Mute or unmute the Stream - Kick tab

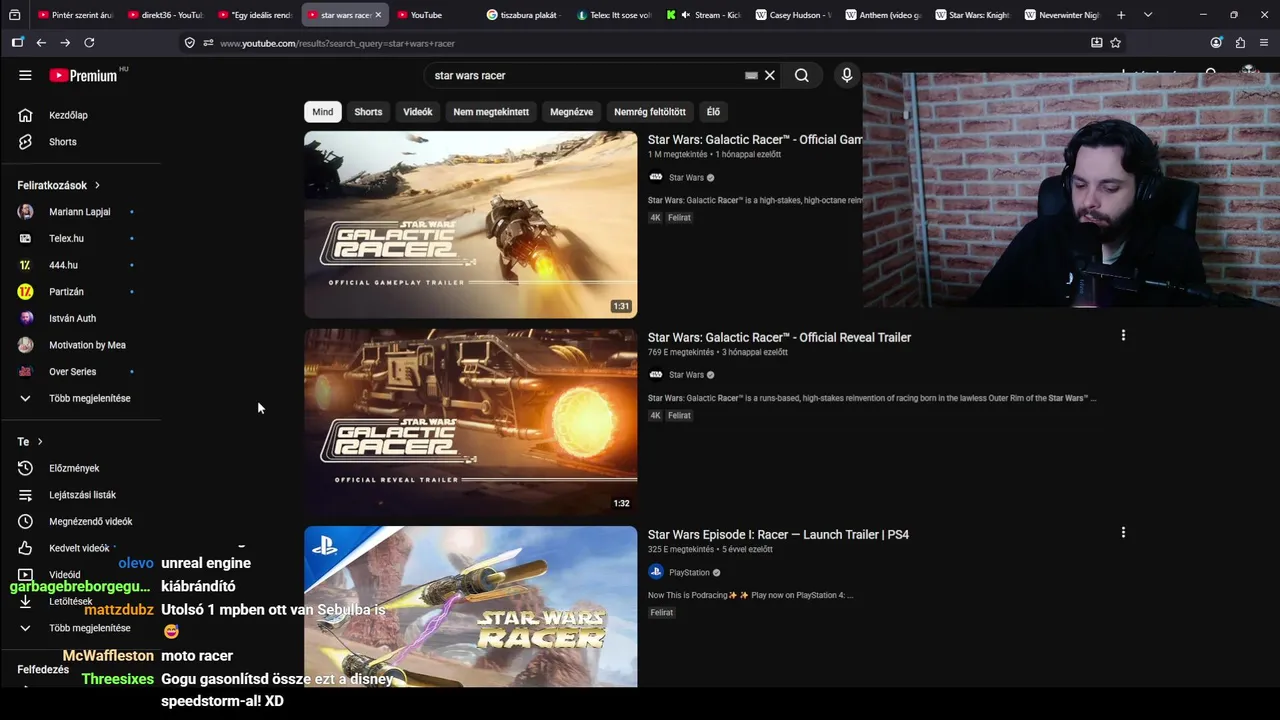pyautogui.click(x=685, y=15)
